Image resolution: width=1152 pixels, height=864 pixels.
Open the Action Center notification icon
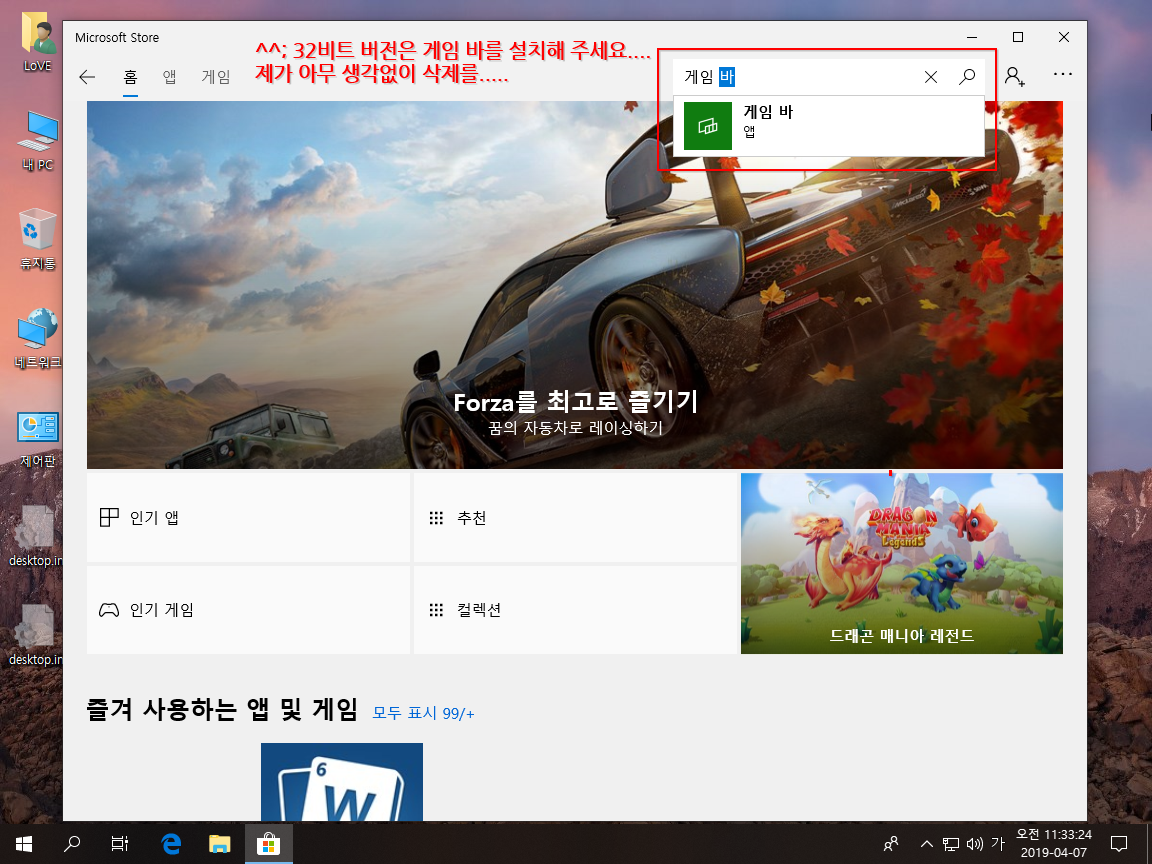coord(1119,843)
